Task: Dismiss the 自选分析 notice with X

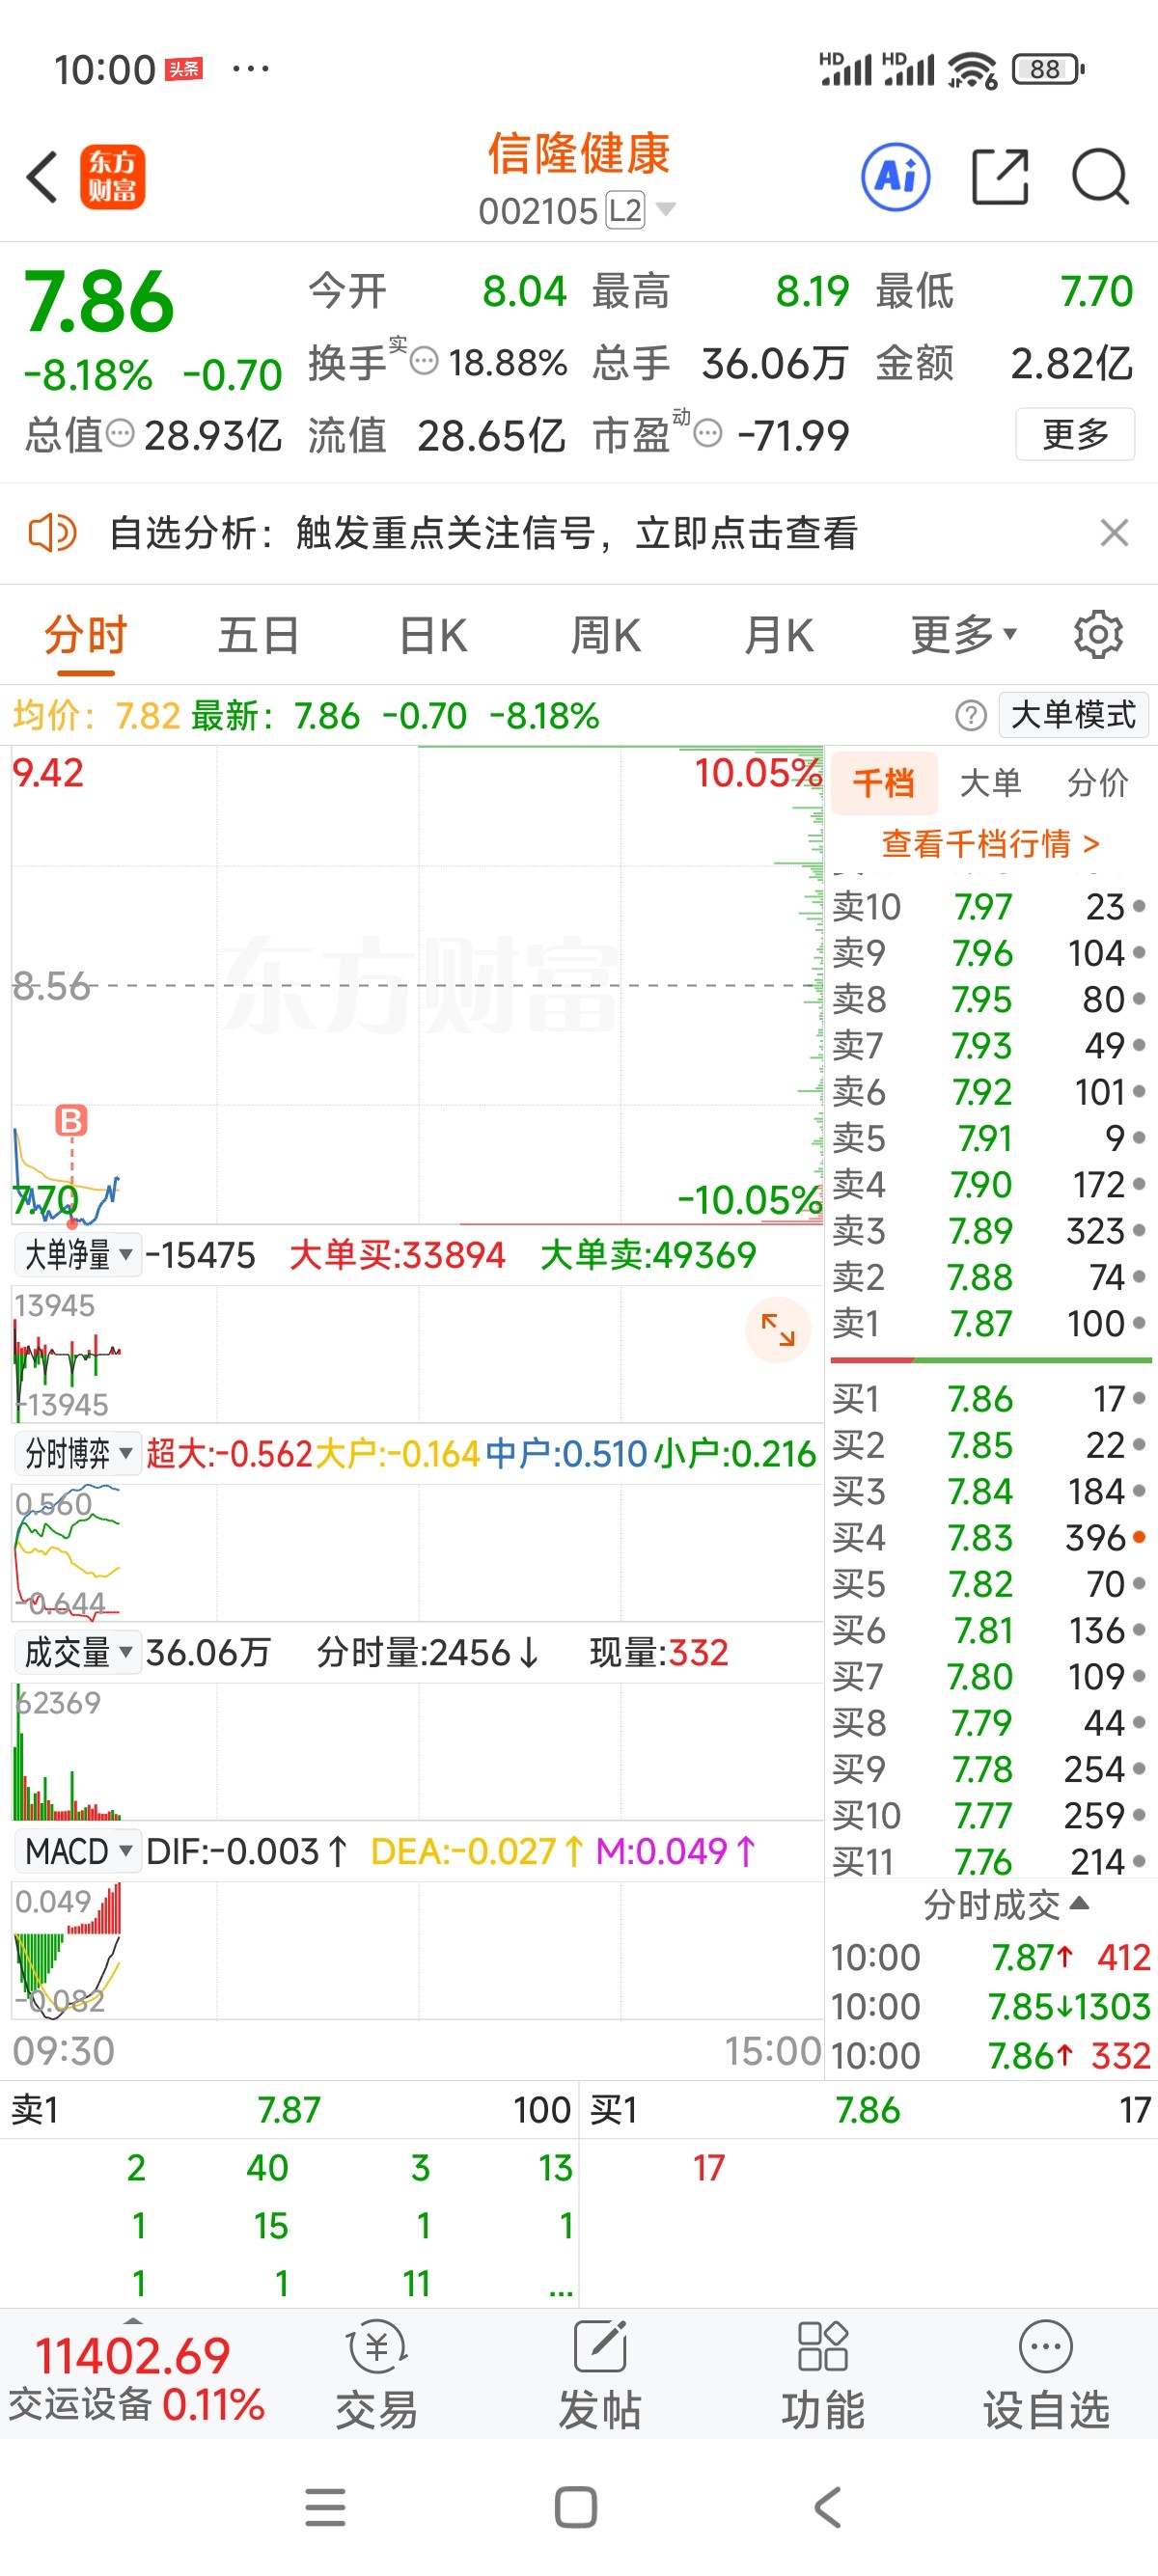Action: [x=1114, y=533]
